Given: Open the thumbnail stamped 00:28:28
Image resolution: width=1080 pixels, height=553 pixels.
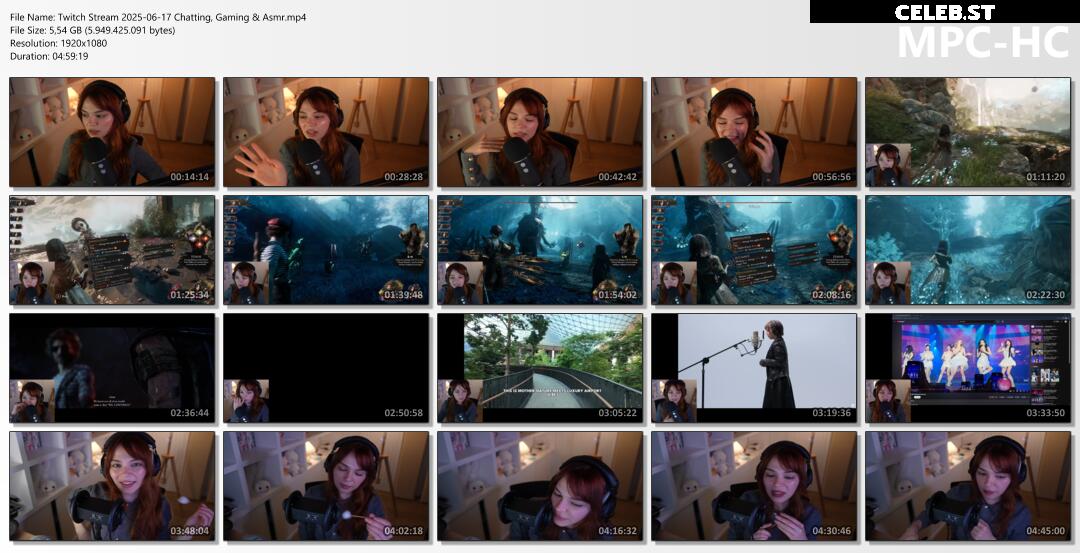Looking at the screenshot, I should pos(326,132).
